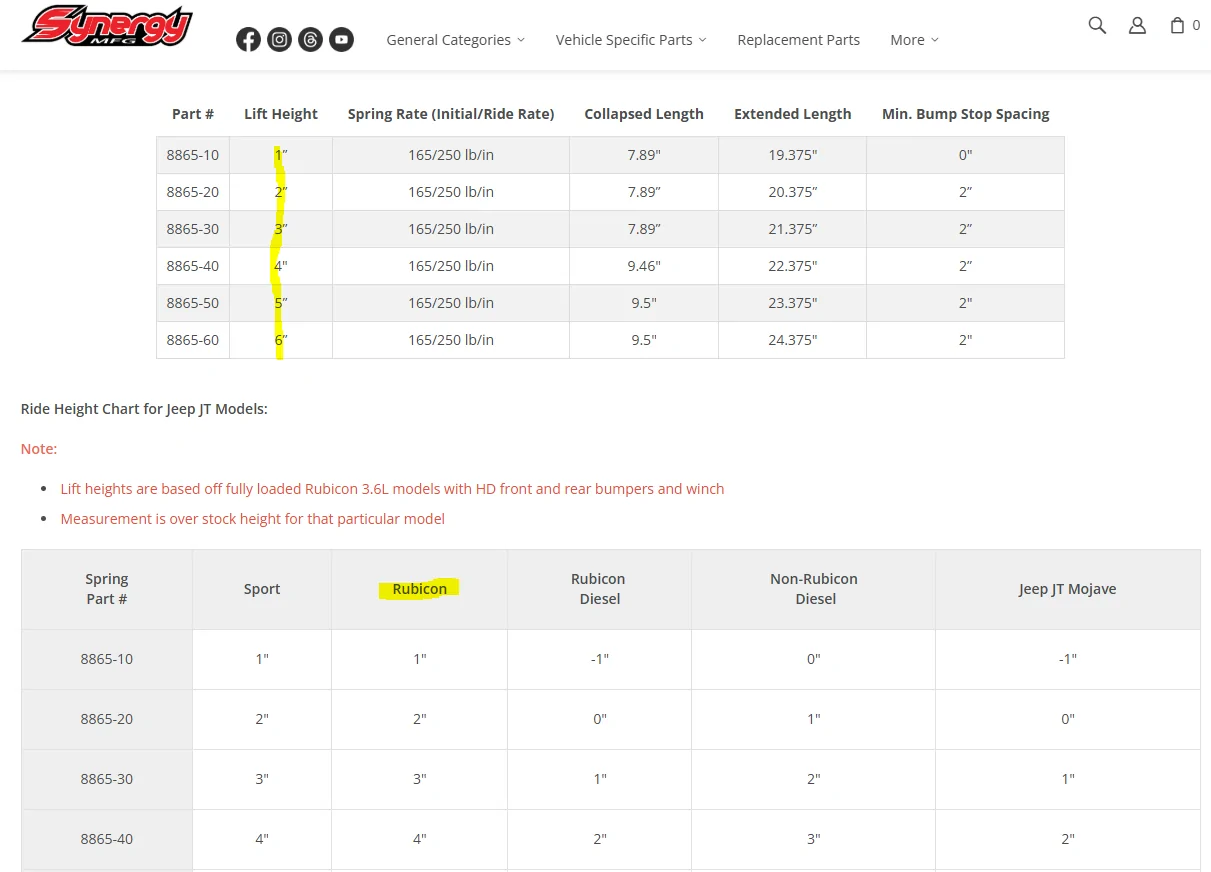Click the Min. Bump Stop Spacing header
The width and height of the screenshot is (1211, 872).
966,114
